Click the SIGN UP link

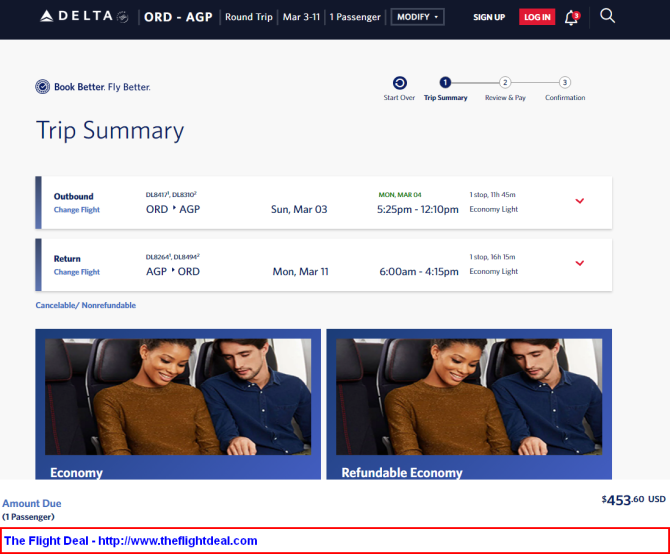[489, 17]
